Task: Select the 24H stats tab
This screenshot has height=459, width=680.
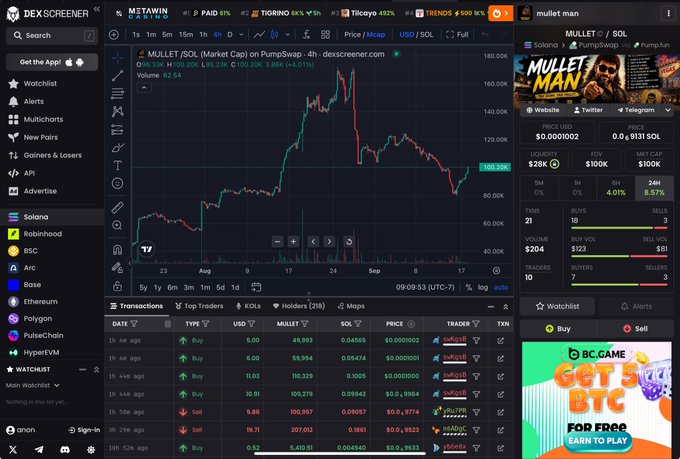Action: (x=654, y=187)
